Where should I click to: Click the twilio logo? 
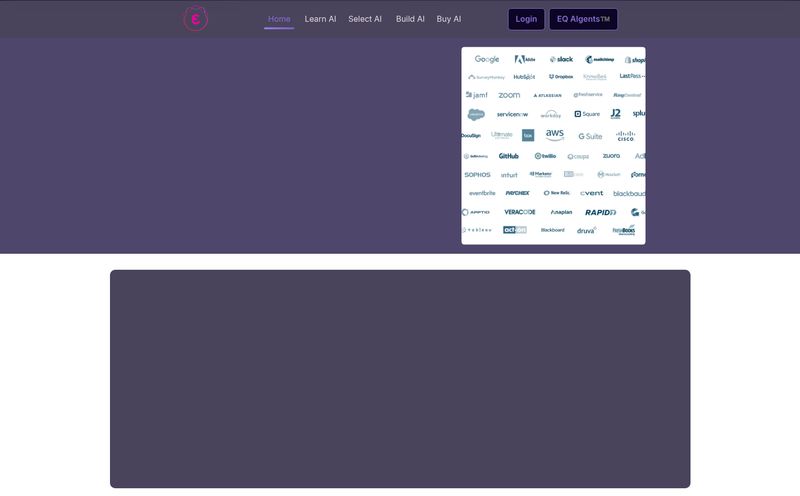pyautogui.click(x=545, y=156)
